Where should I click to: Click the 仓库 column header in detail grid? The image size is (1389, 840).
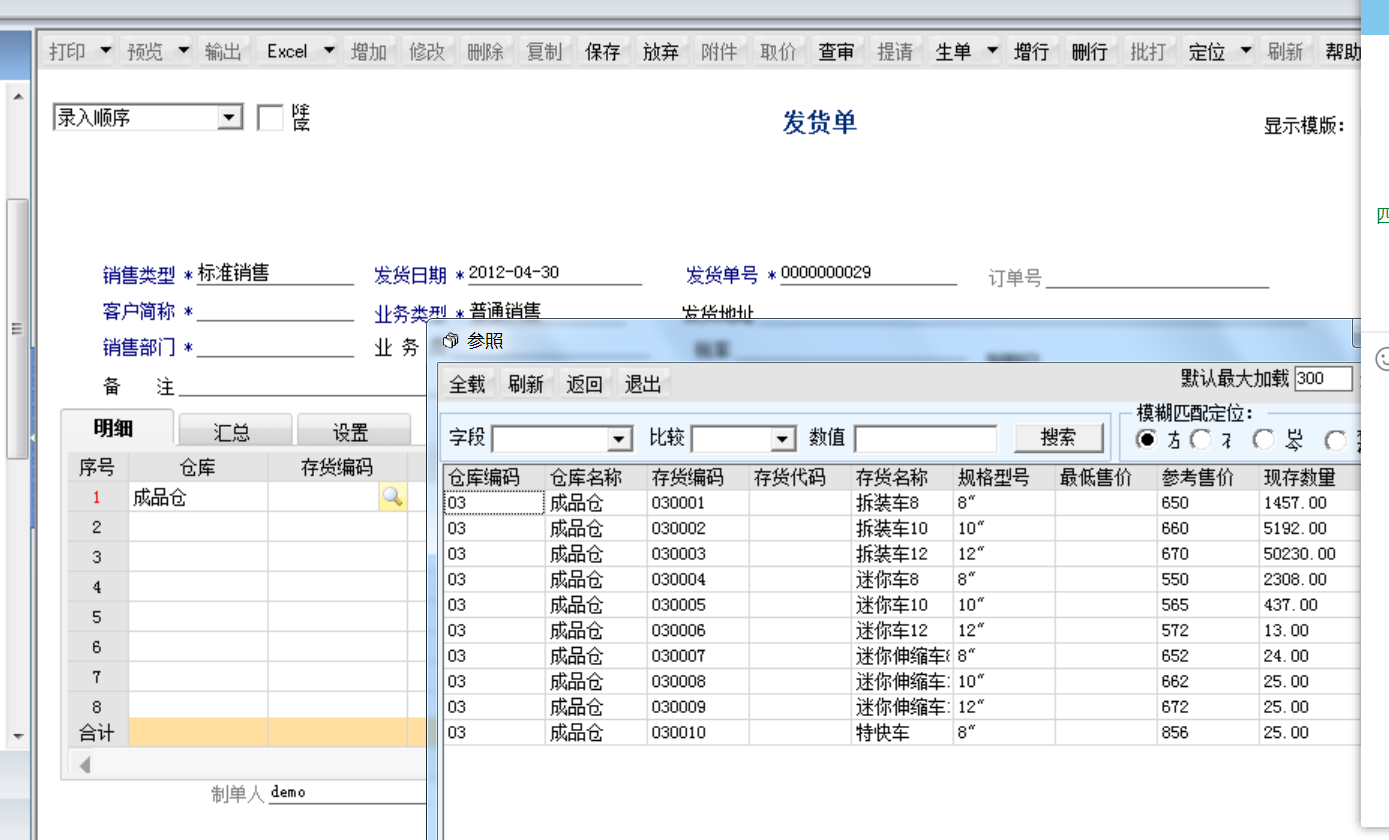pos(198,467)
